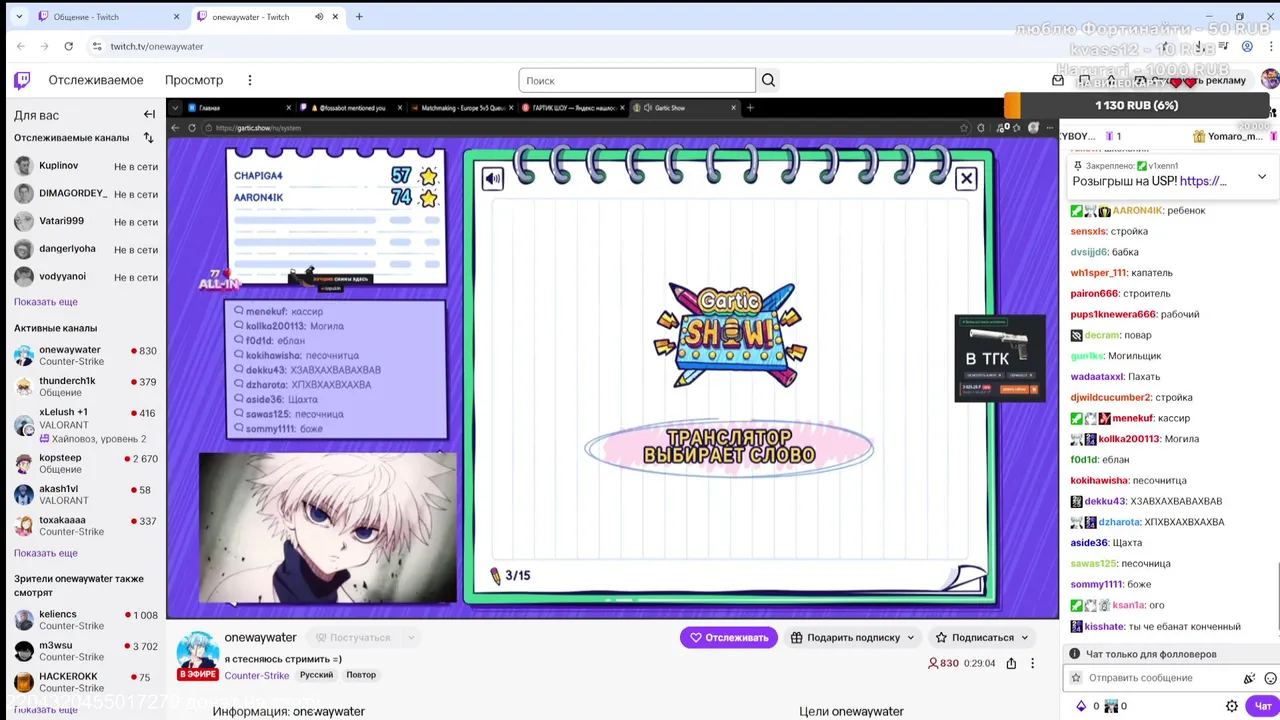Viewport: 1280px width, 720px height.
Task: Reload the Twitch page
Action: tap(68, 46)
